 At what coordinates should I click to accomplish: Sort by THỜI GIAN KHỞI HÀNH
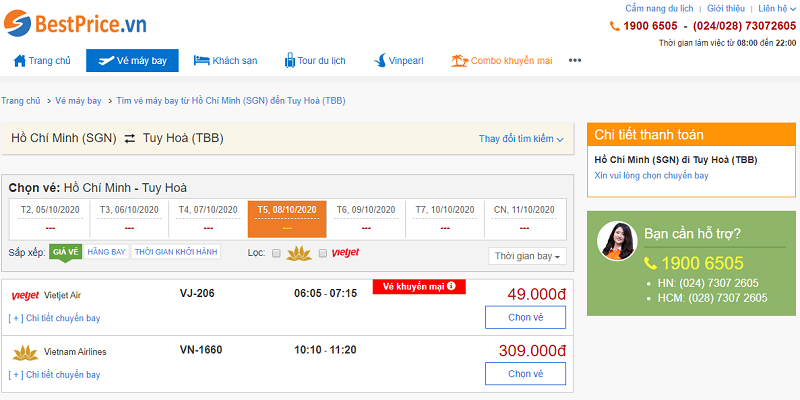(176, 252)
